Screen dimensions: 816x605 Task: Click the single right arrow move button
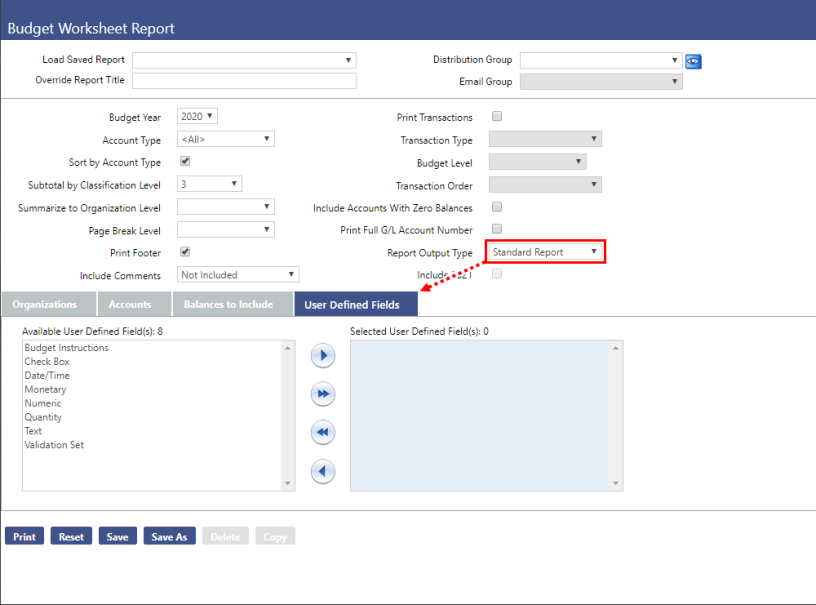click(322, 356)
